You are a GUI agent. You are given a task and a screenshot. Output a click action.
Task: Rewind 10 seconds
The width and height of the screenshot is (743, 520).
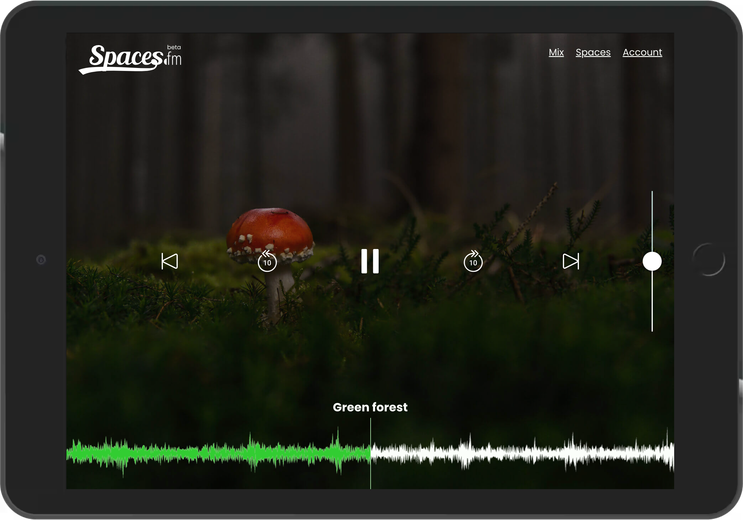267,261
